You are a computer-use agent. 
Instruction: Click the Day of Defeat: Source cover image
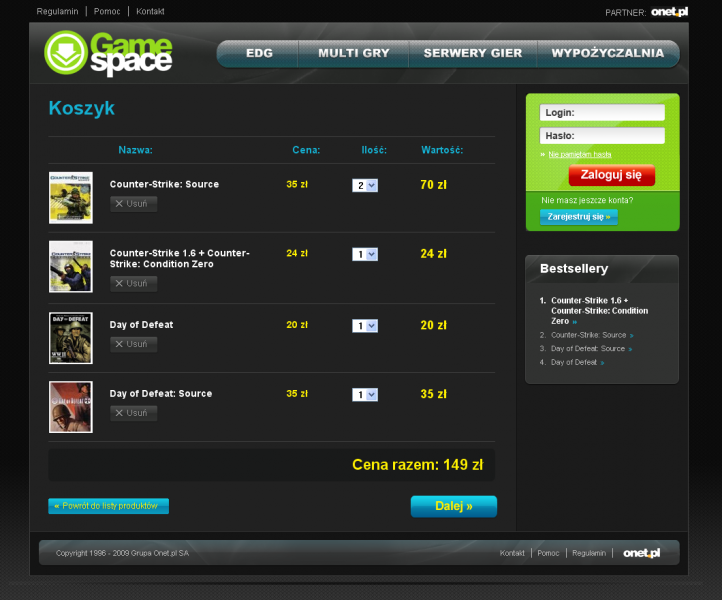tap(71, 407)
